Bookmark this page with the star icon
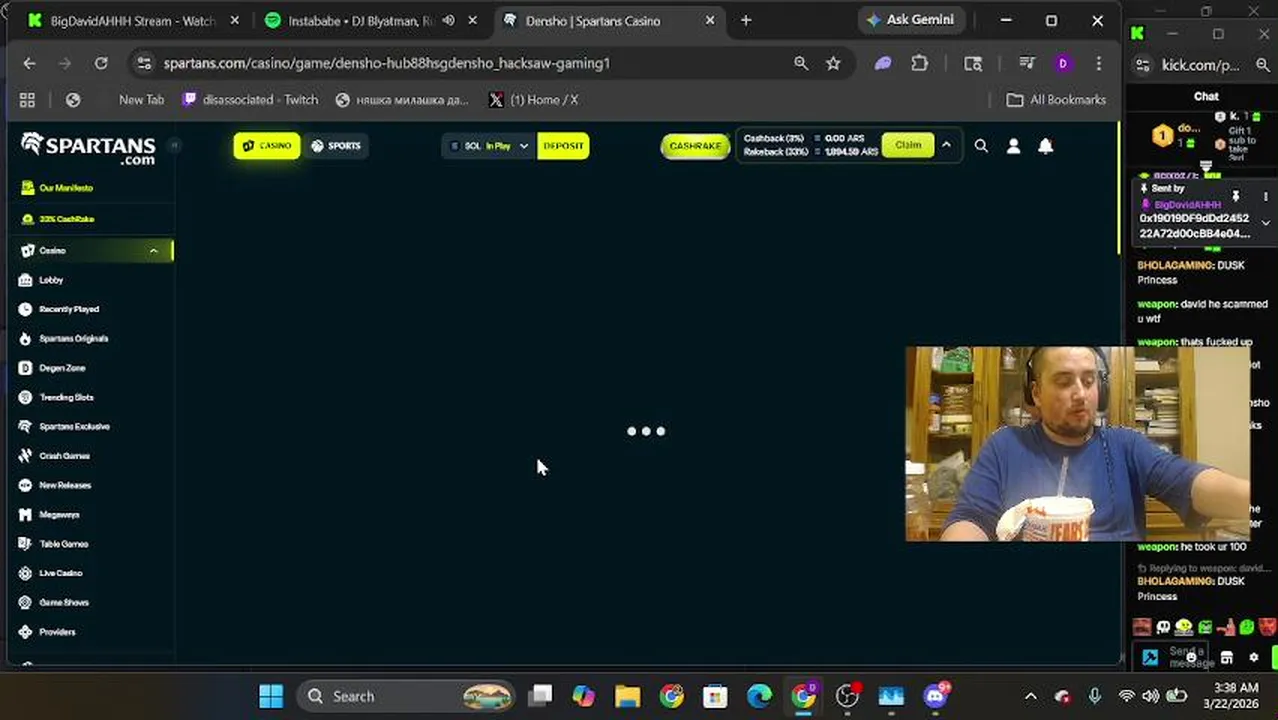This screenshot has width=1278, height=720. [x=833, y=63]
